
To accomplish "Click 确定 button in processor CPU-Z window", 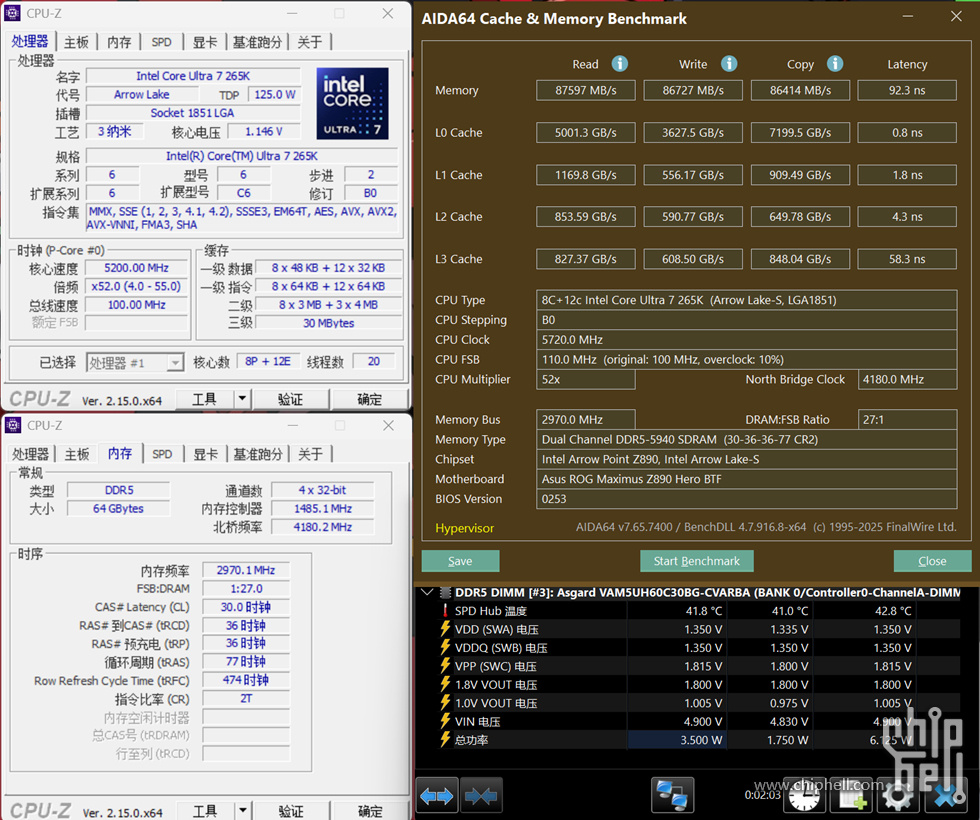I will (369, 399).
